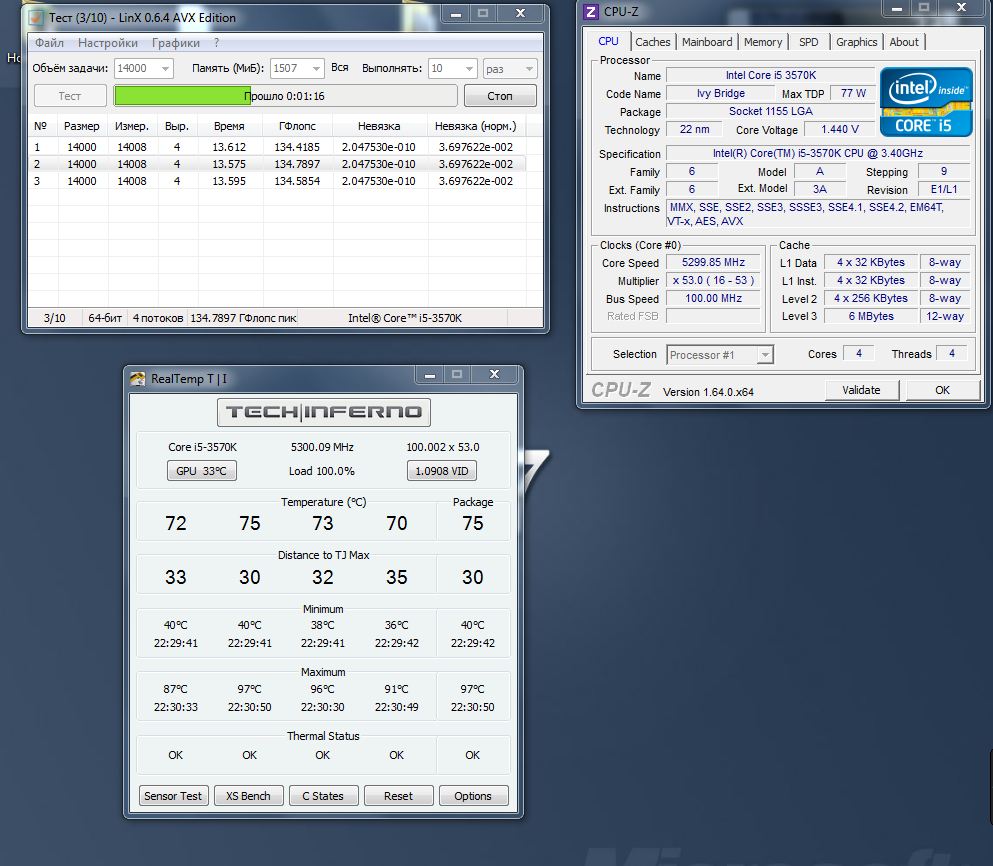Screen dimensions: 993x866
Task: Switch to the About tab
Action: coord(904,42)
